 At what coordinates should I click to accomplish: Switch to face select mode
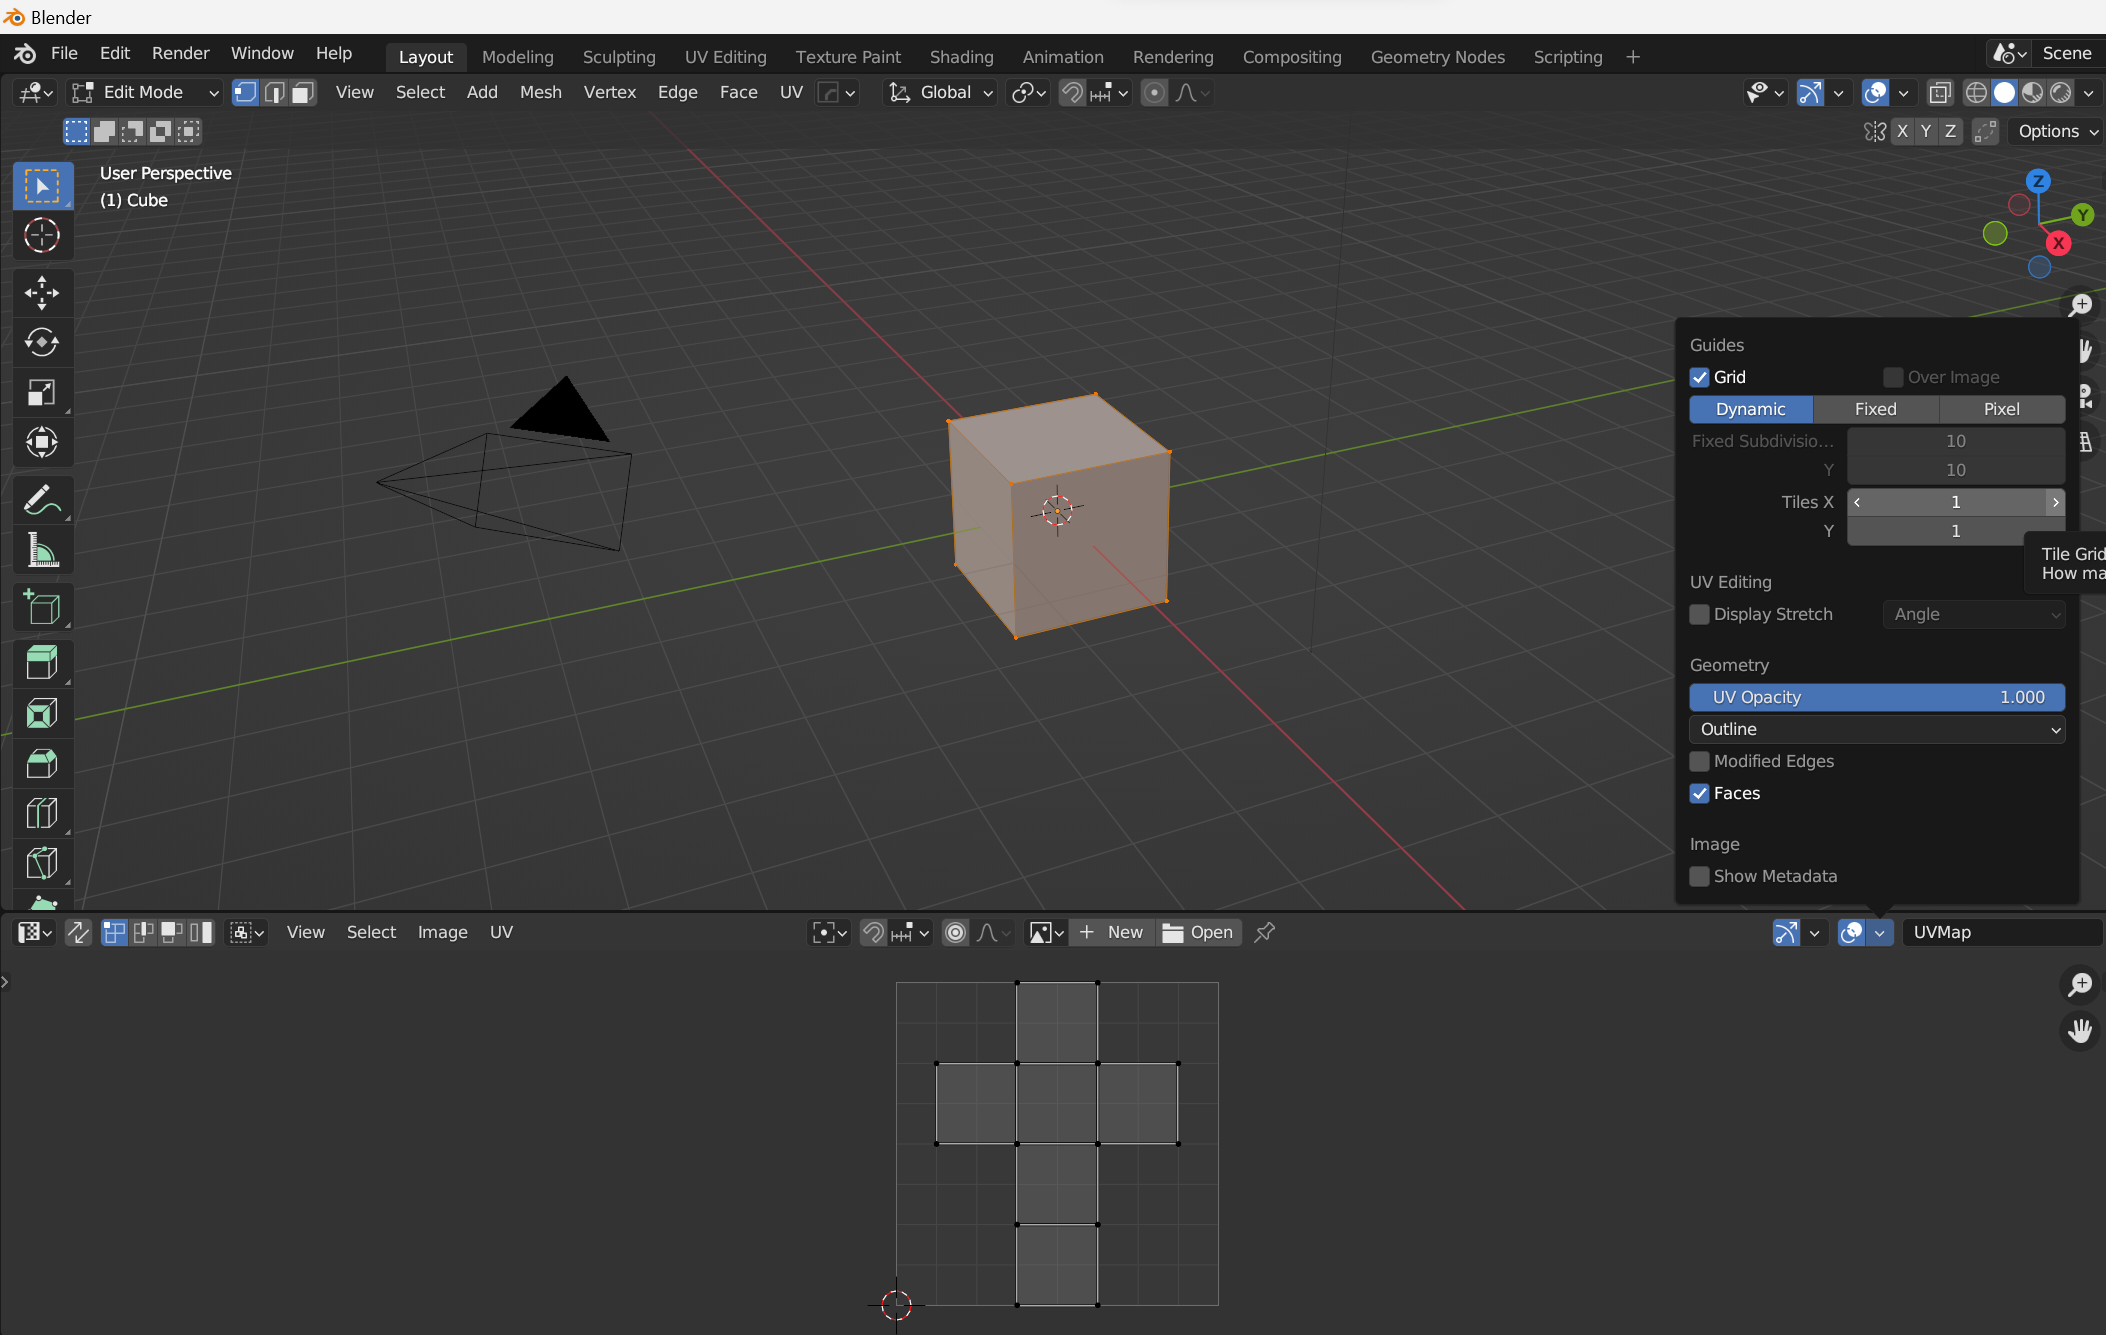click(303, 92)
